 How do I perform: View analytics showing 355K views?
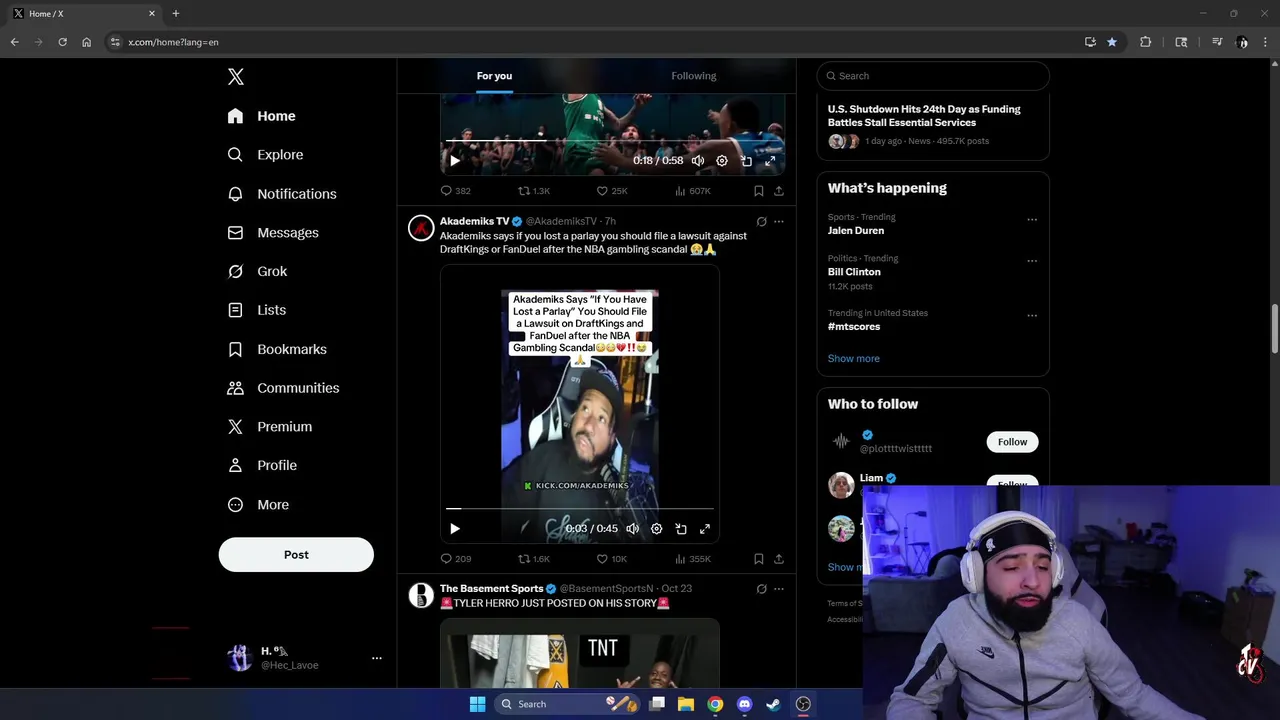[692, 559]
